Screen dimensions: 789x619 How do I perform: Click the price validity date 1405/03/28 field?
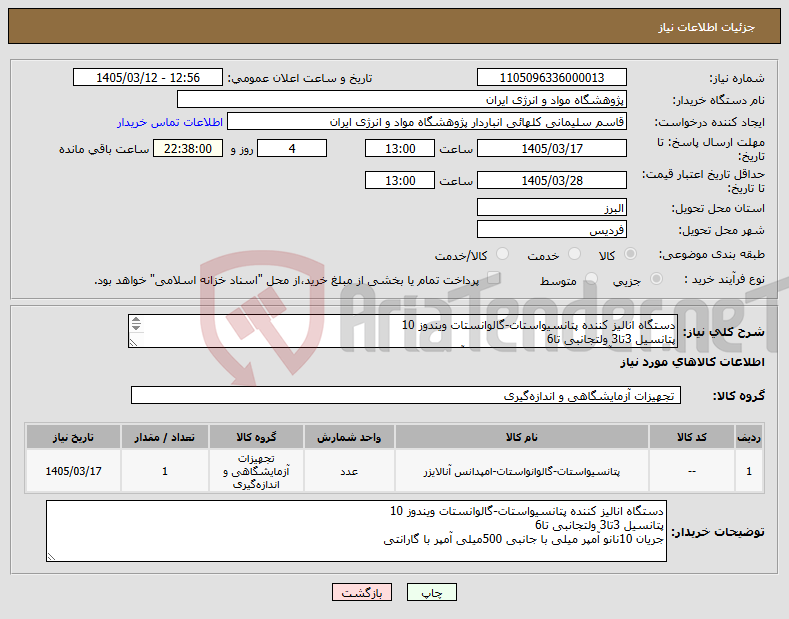coord(551,180)
